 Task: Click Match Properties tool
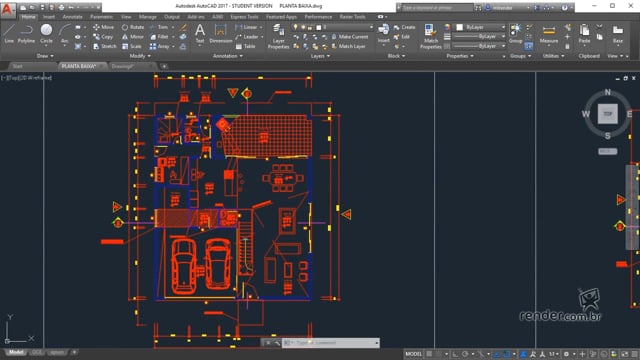(x=431, y=36)
